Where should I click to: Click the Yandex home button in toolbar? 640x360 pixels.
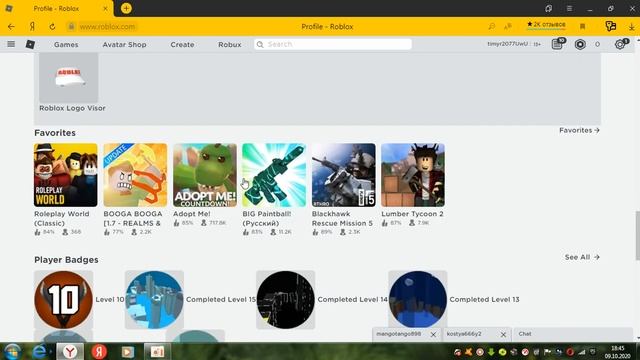pos(32,27)
